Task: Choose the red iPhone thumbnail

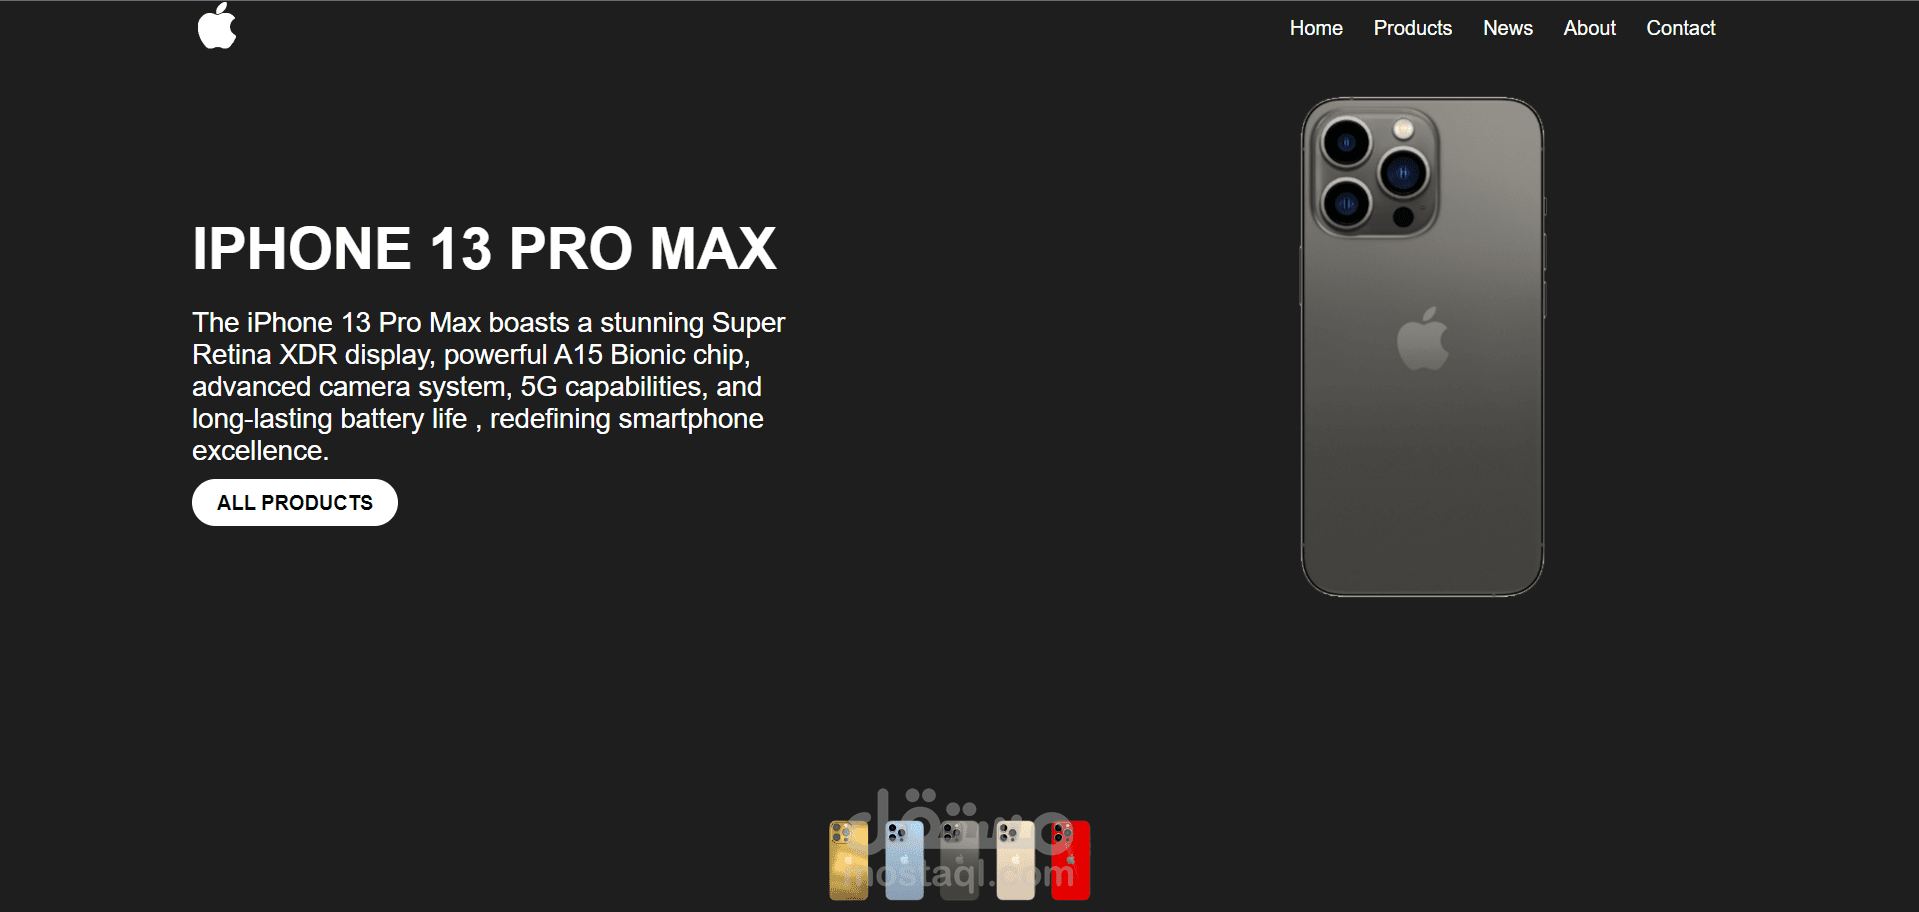Action: 1070,860
